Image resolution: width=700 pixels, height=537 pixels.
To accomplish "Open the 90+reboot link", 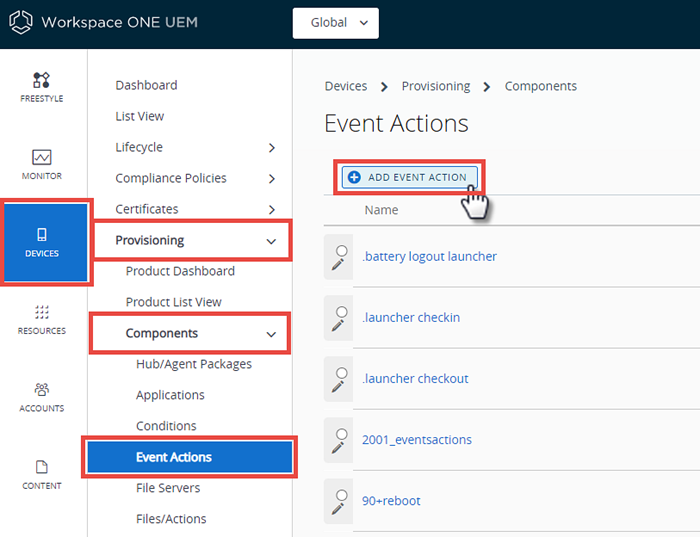I will [391, 501].
